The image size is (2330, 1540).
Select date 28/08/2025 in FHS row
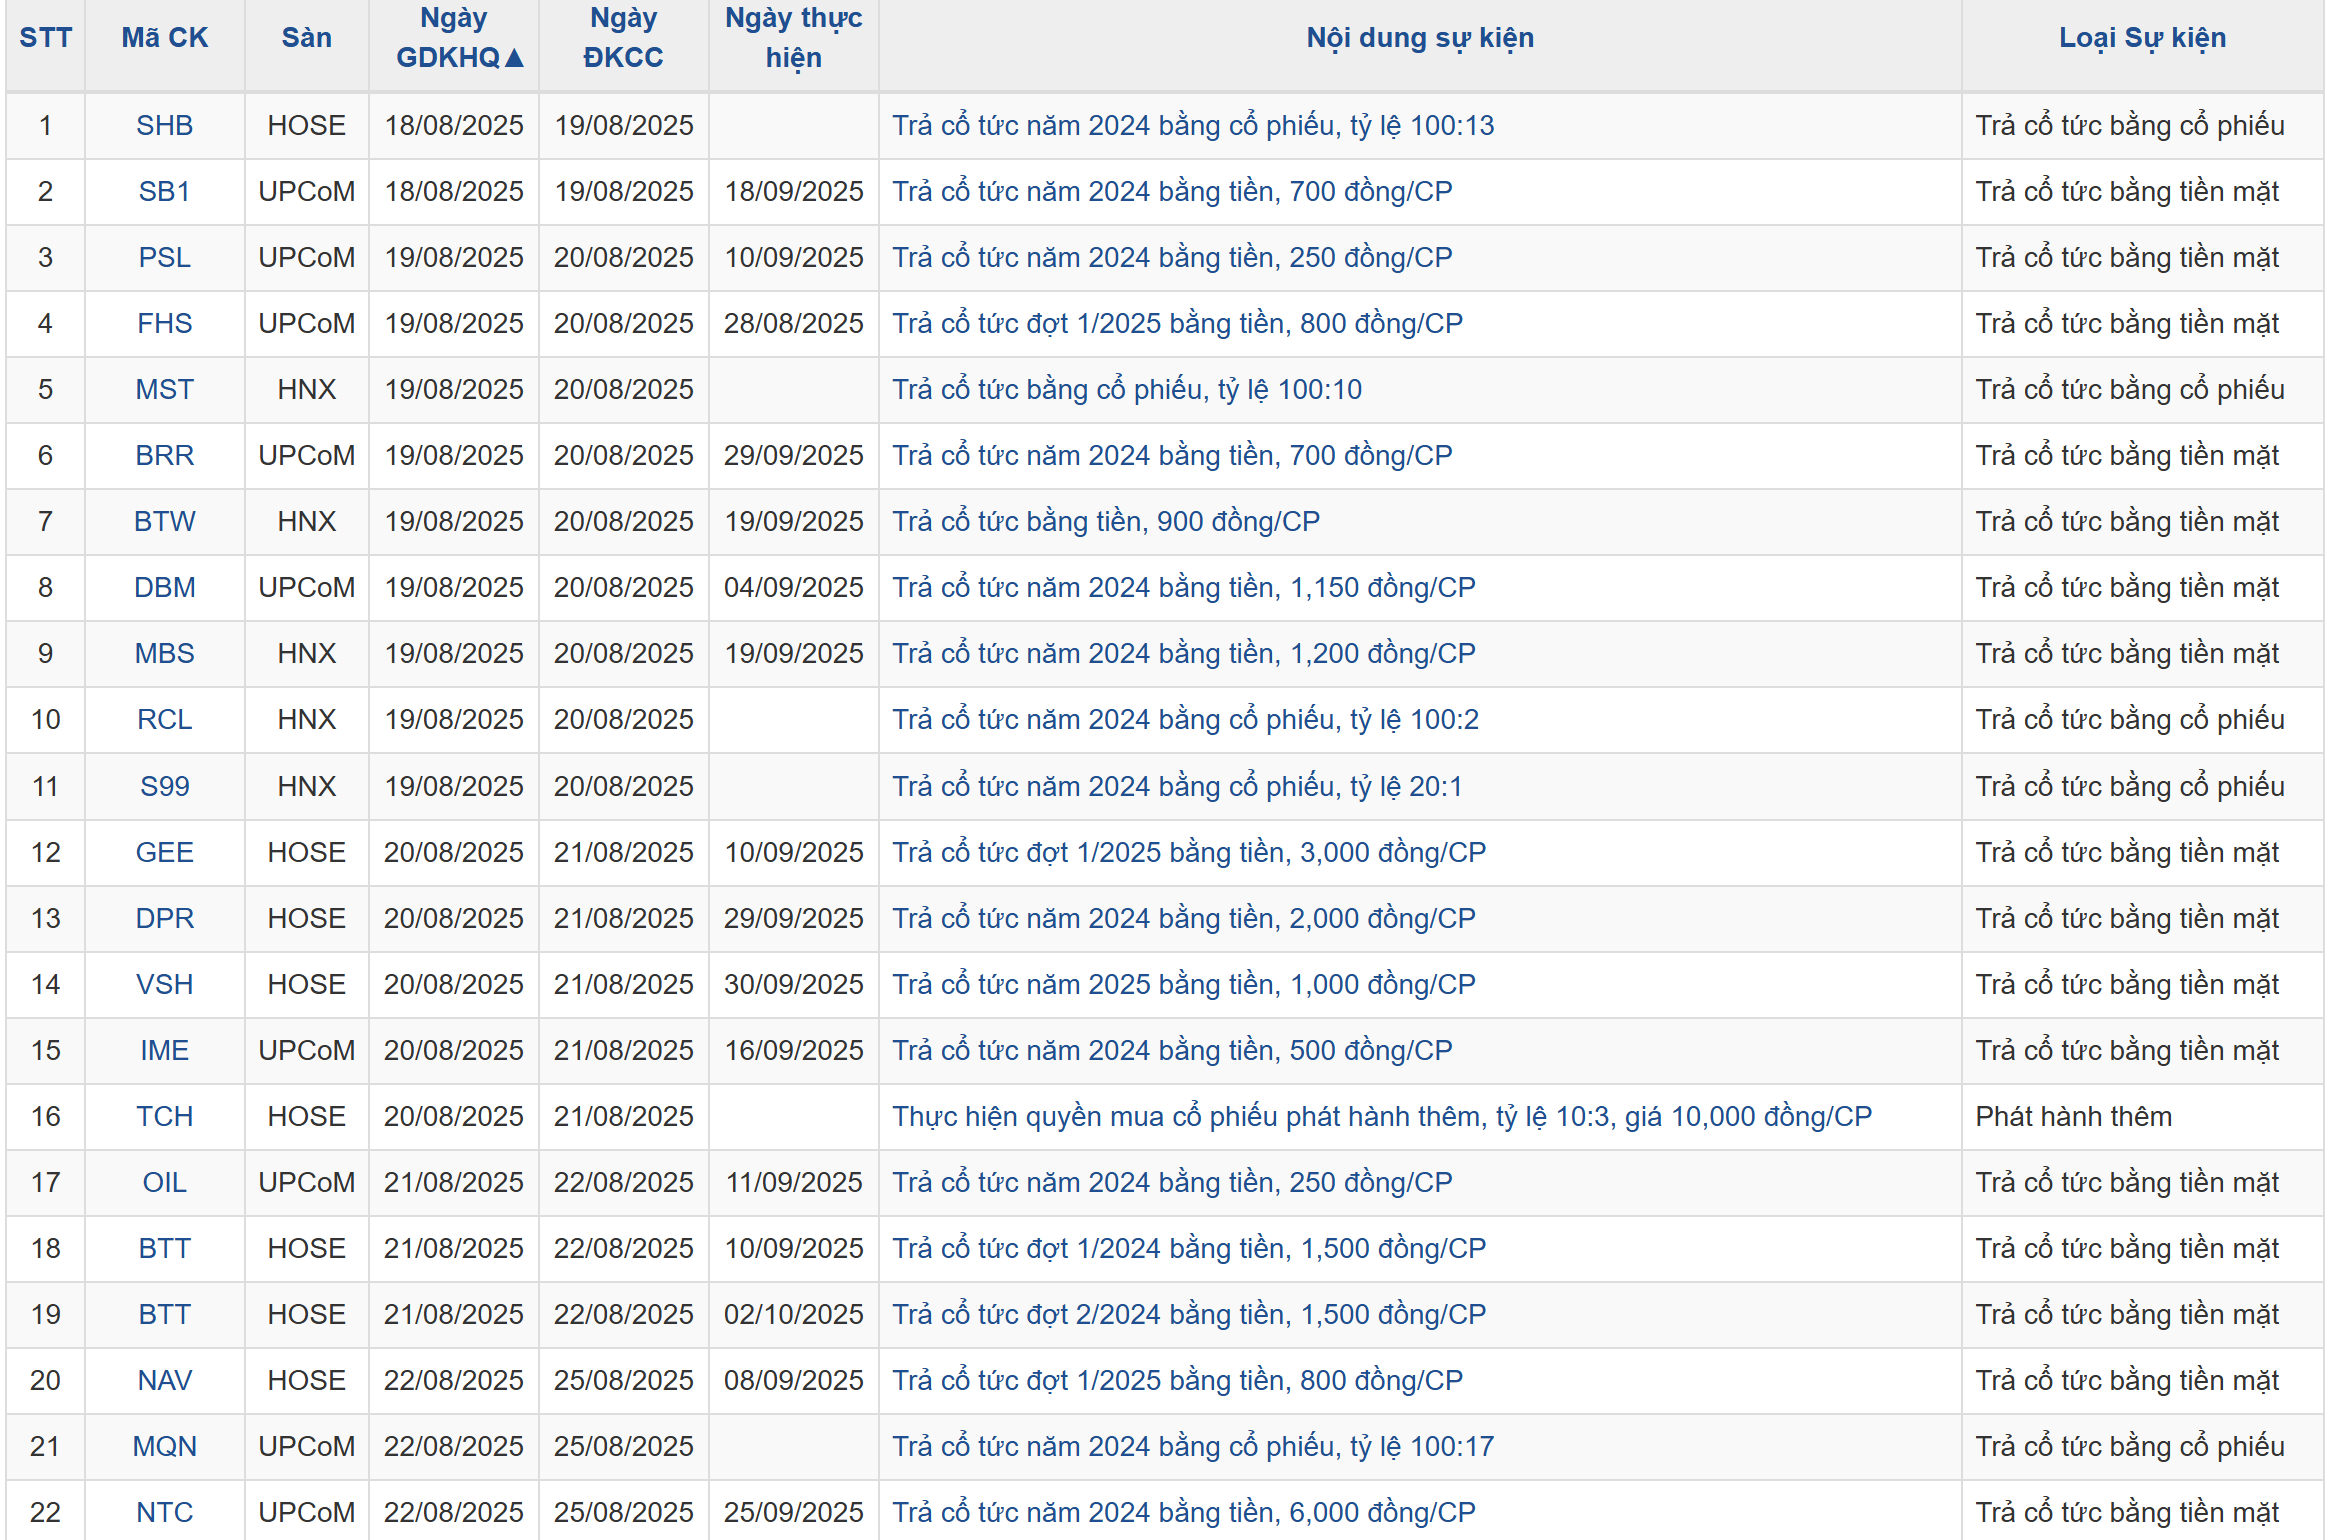click(x=793, y=324)
